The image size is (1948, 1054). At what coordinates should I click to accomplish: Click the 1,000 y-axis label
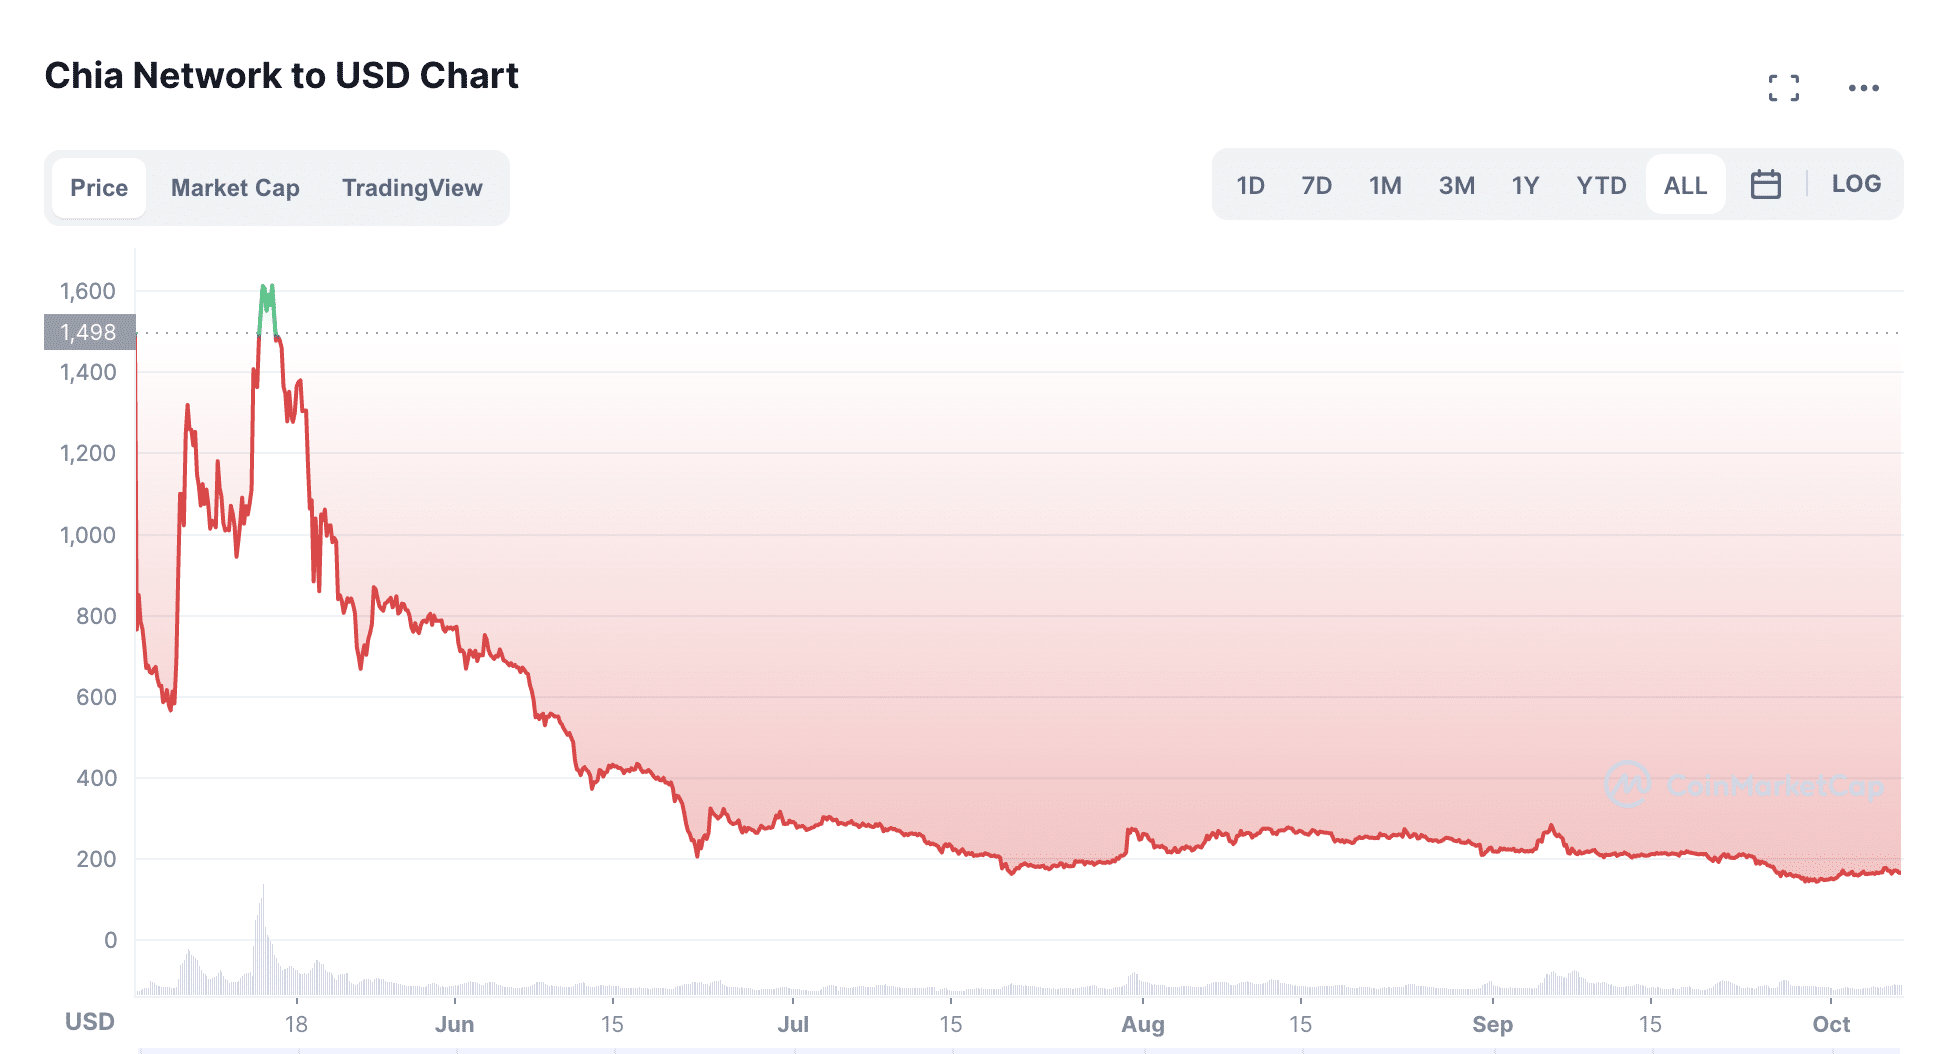pyautogui.click(x=88, y=535)
